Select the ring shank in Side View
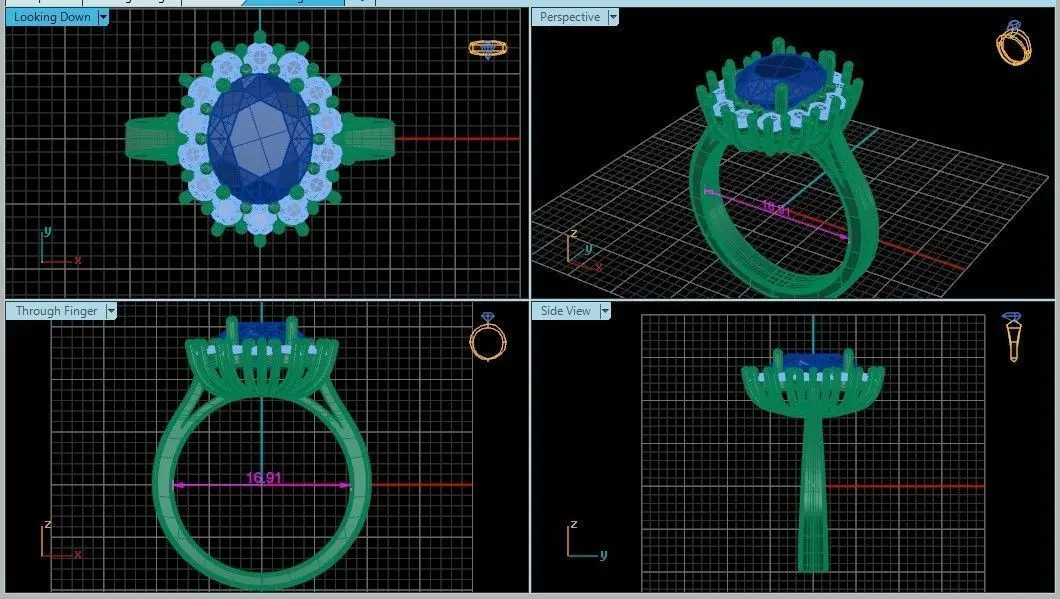This screenshot has width=1060, height=599. tap(813, 494)
